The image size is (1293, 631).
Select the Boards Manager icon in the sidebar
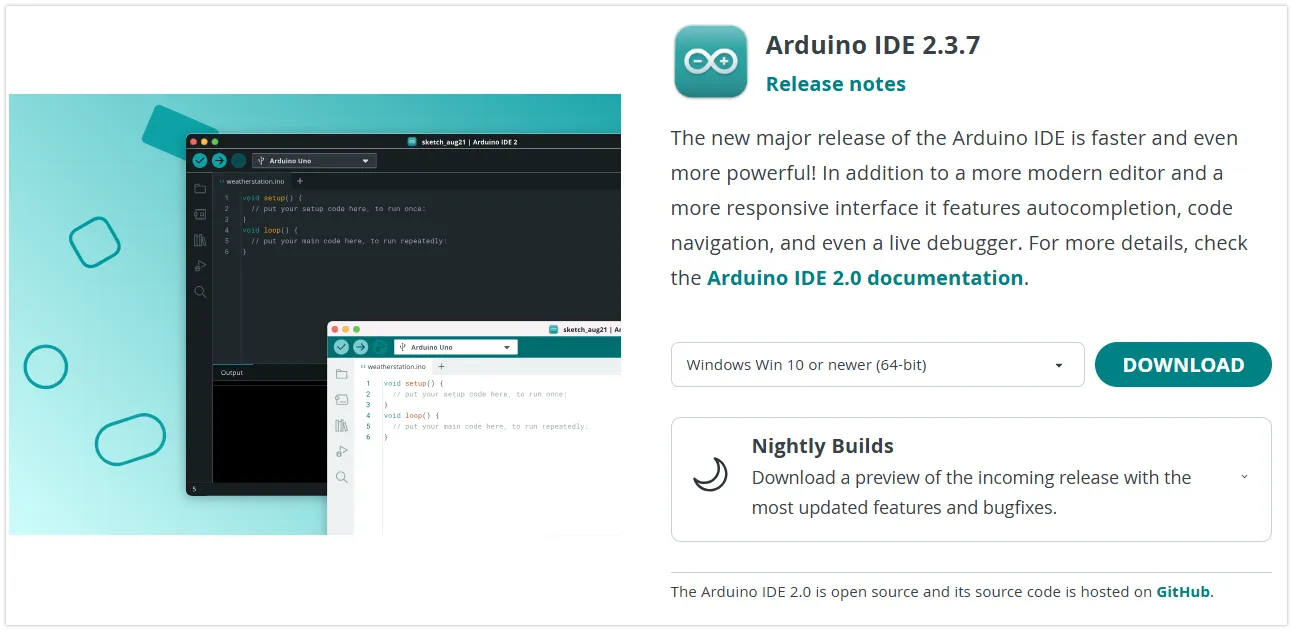(x=200, y=213)
